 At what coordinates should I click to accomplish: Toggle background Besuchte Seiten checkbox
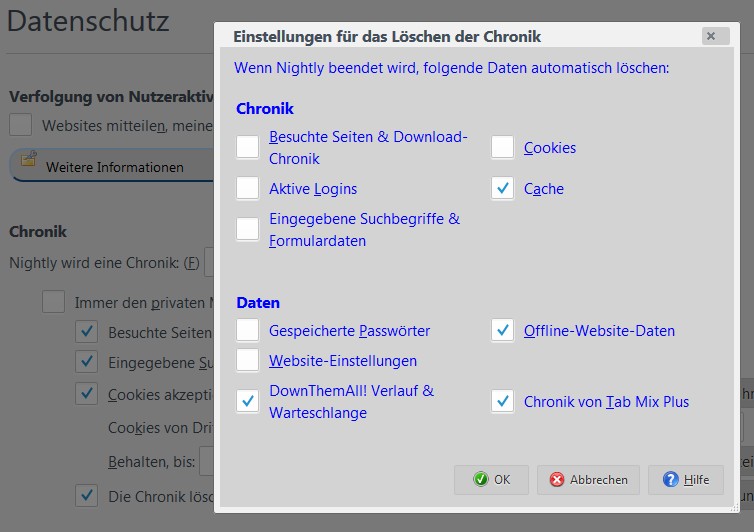pos(87,332)
